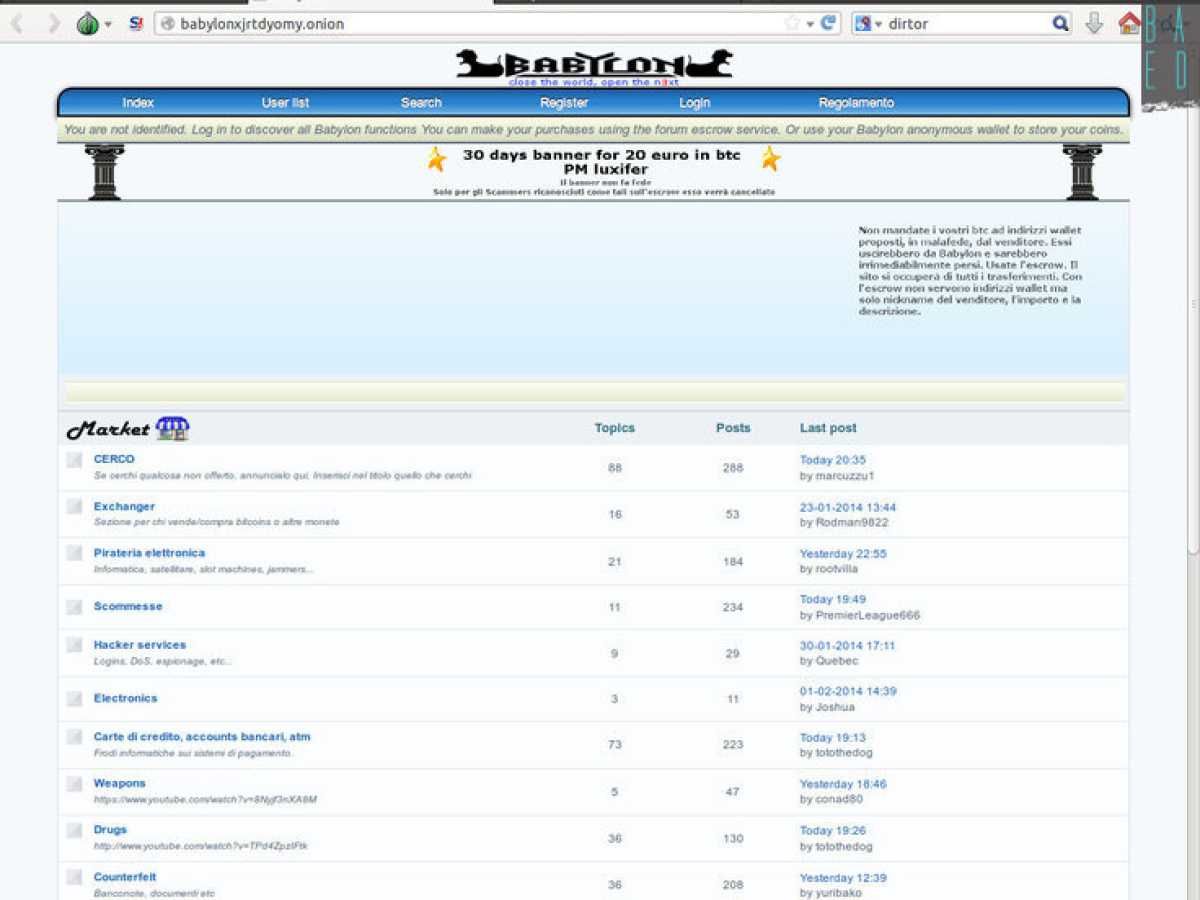Open the search engine selector dropdown
Viewport: 1200px width, 900px height.
point(869,23)
